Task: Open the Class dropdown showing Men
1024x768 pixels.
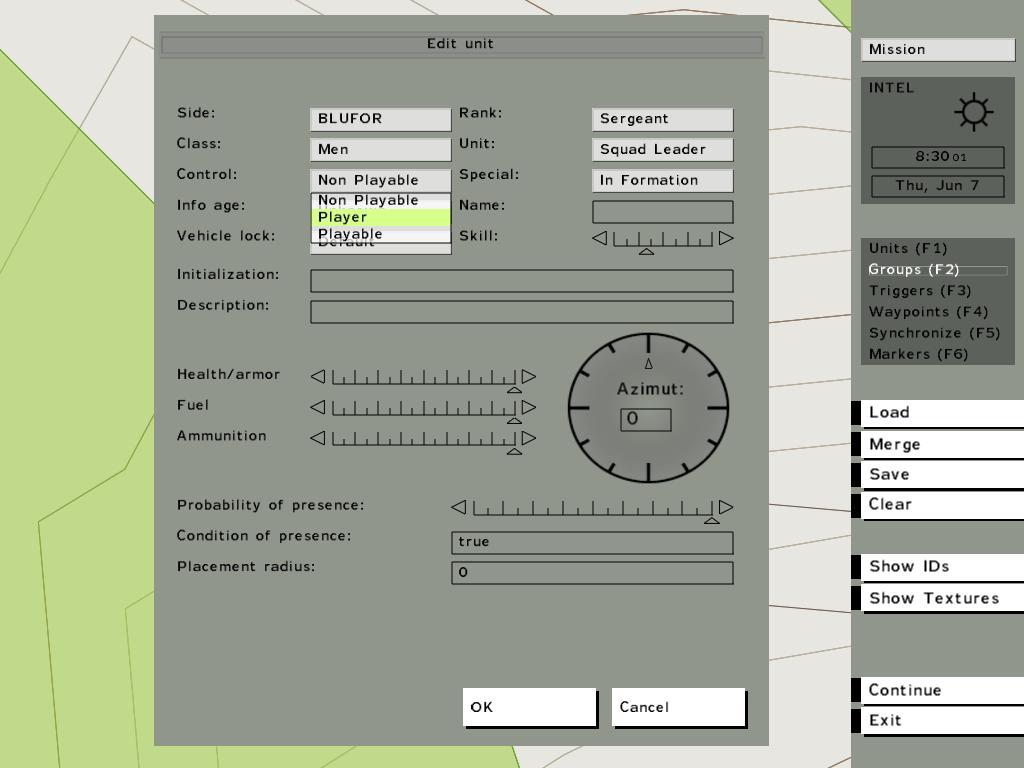Action: point(381,150)
